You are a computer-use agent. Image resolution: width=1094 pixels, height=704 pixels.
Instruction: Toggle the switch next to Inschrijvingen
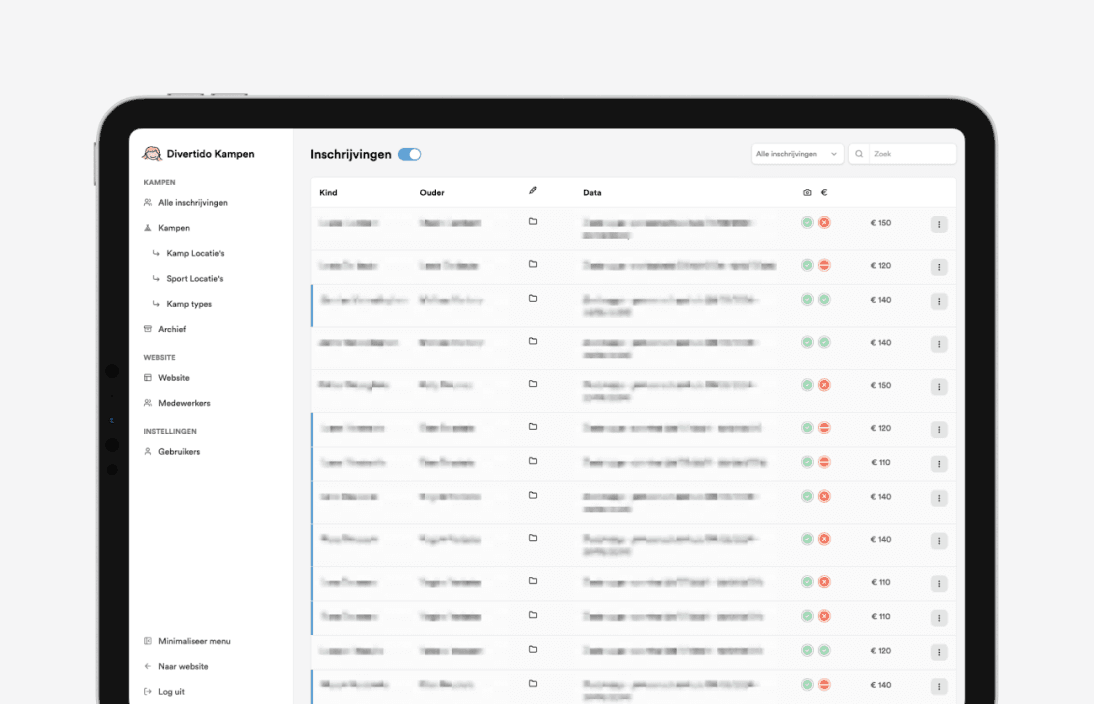(x=409, y=154)
